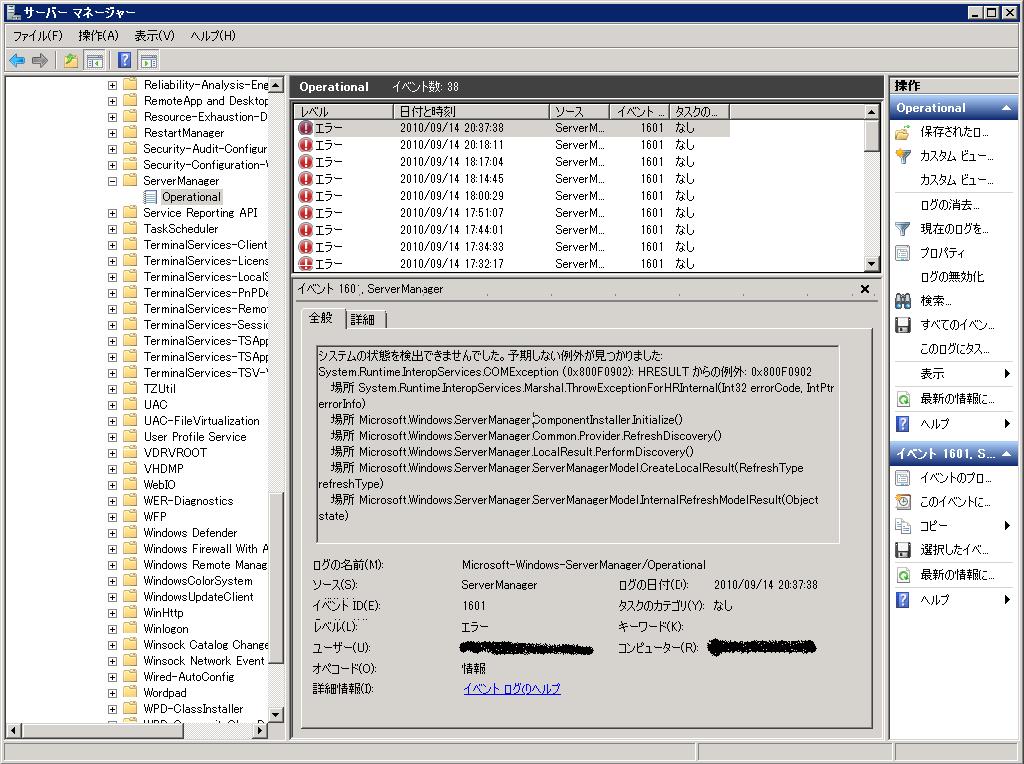Click Attach task to log (このログにタス)
The image size is (1024, 764).
pos(953,349)
